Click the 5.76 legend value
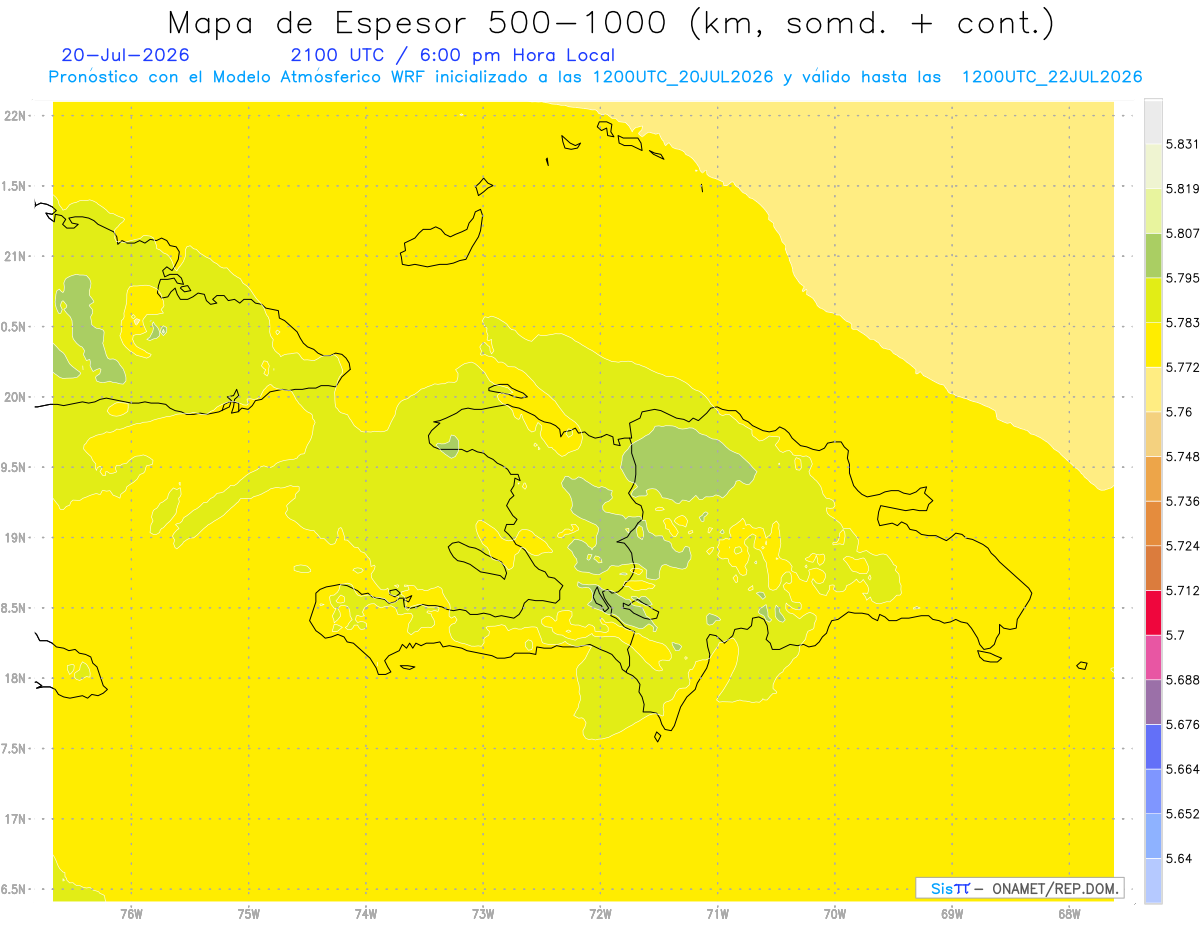The width and height of the screenshot is (1200, 927). click(x=1179, y=412)
